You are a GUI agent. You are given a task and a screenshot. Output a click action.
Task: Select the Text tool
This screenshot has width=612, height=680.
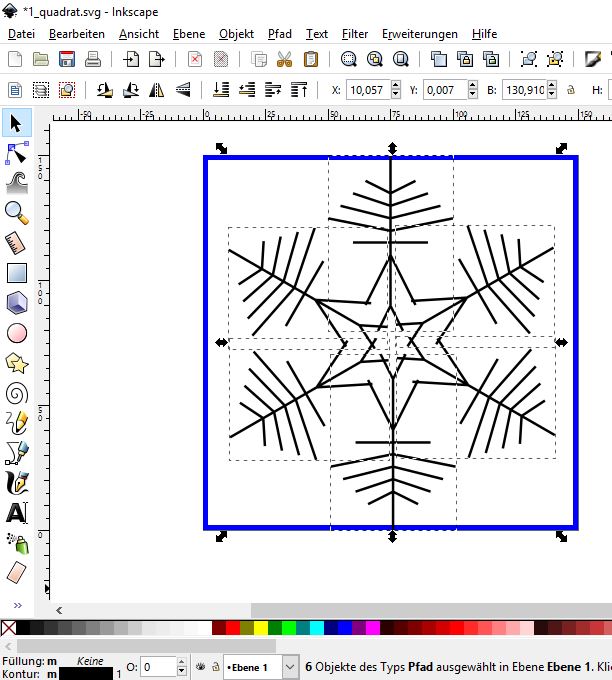coord(17,513)
